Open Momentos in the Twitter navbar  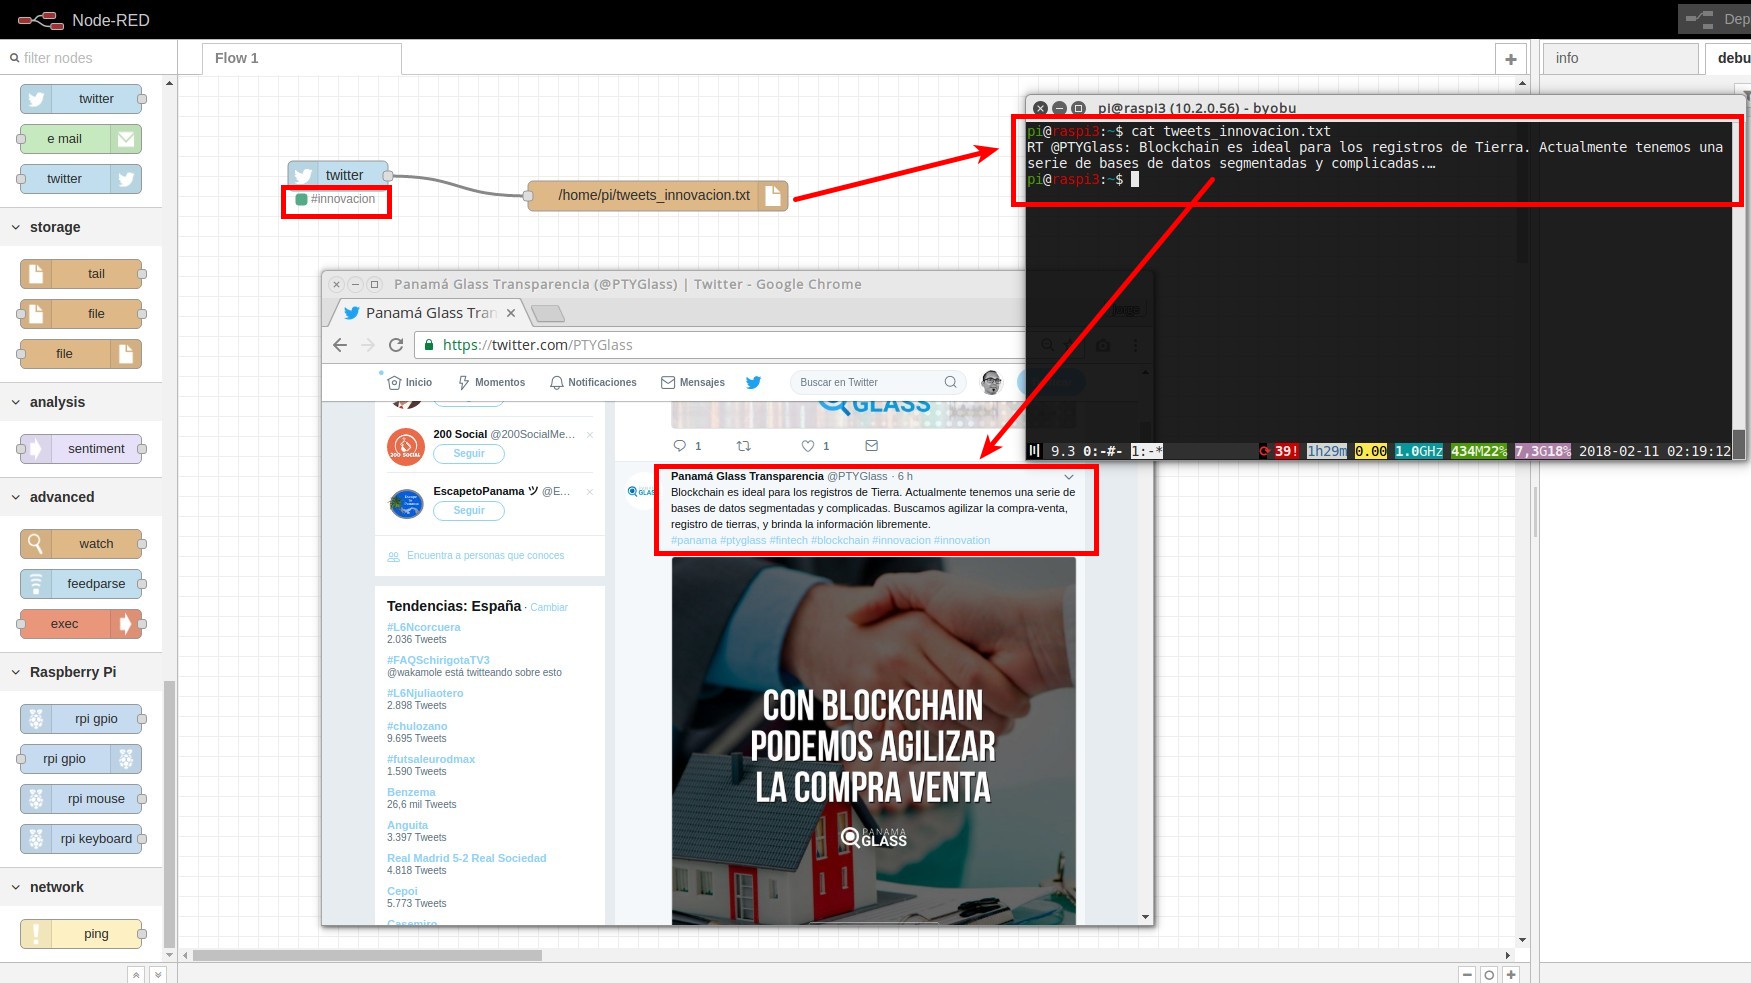coord(491,382)
